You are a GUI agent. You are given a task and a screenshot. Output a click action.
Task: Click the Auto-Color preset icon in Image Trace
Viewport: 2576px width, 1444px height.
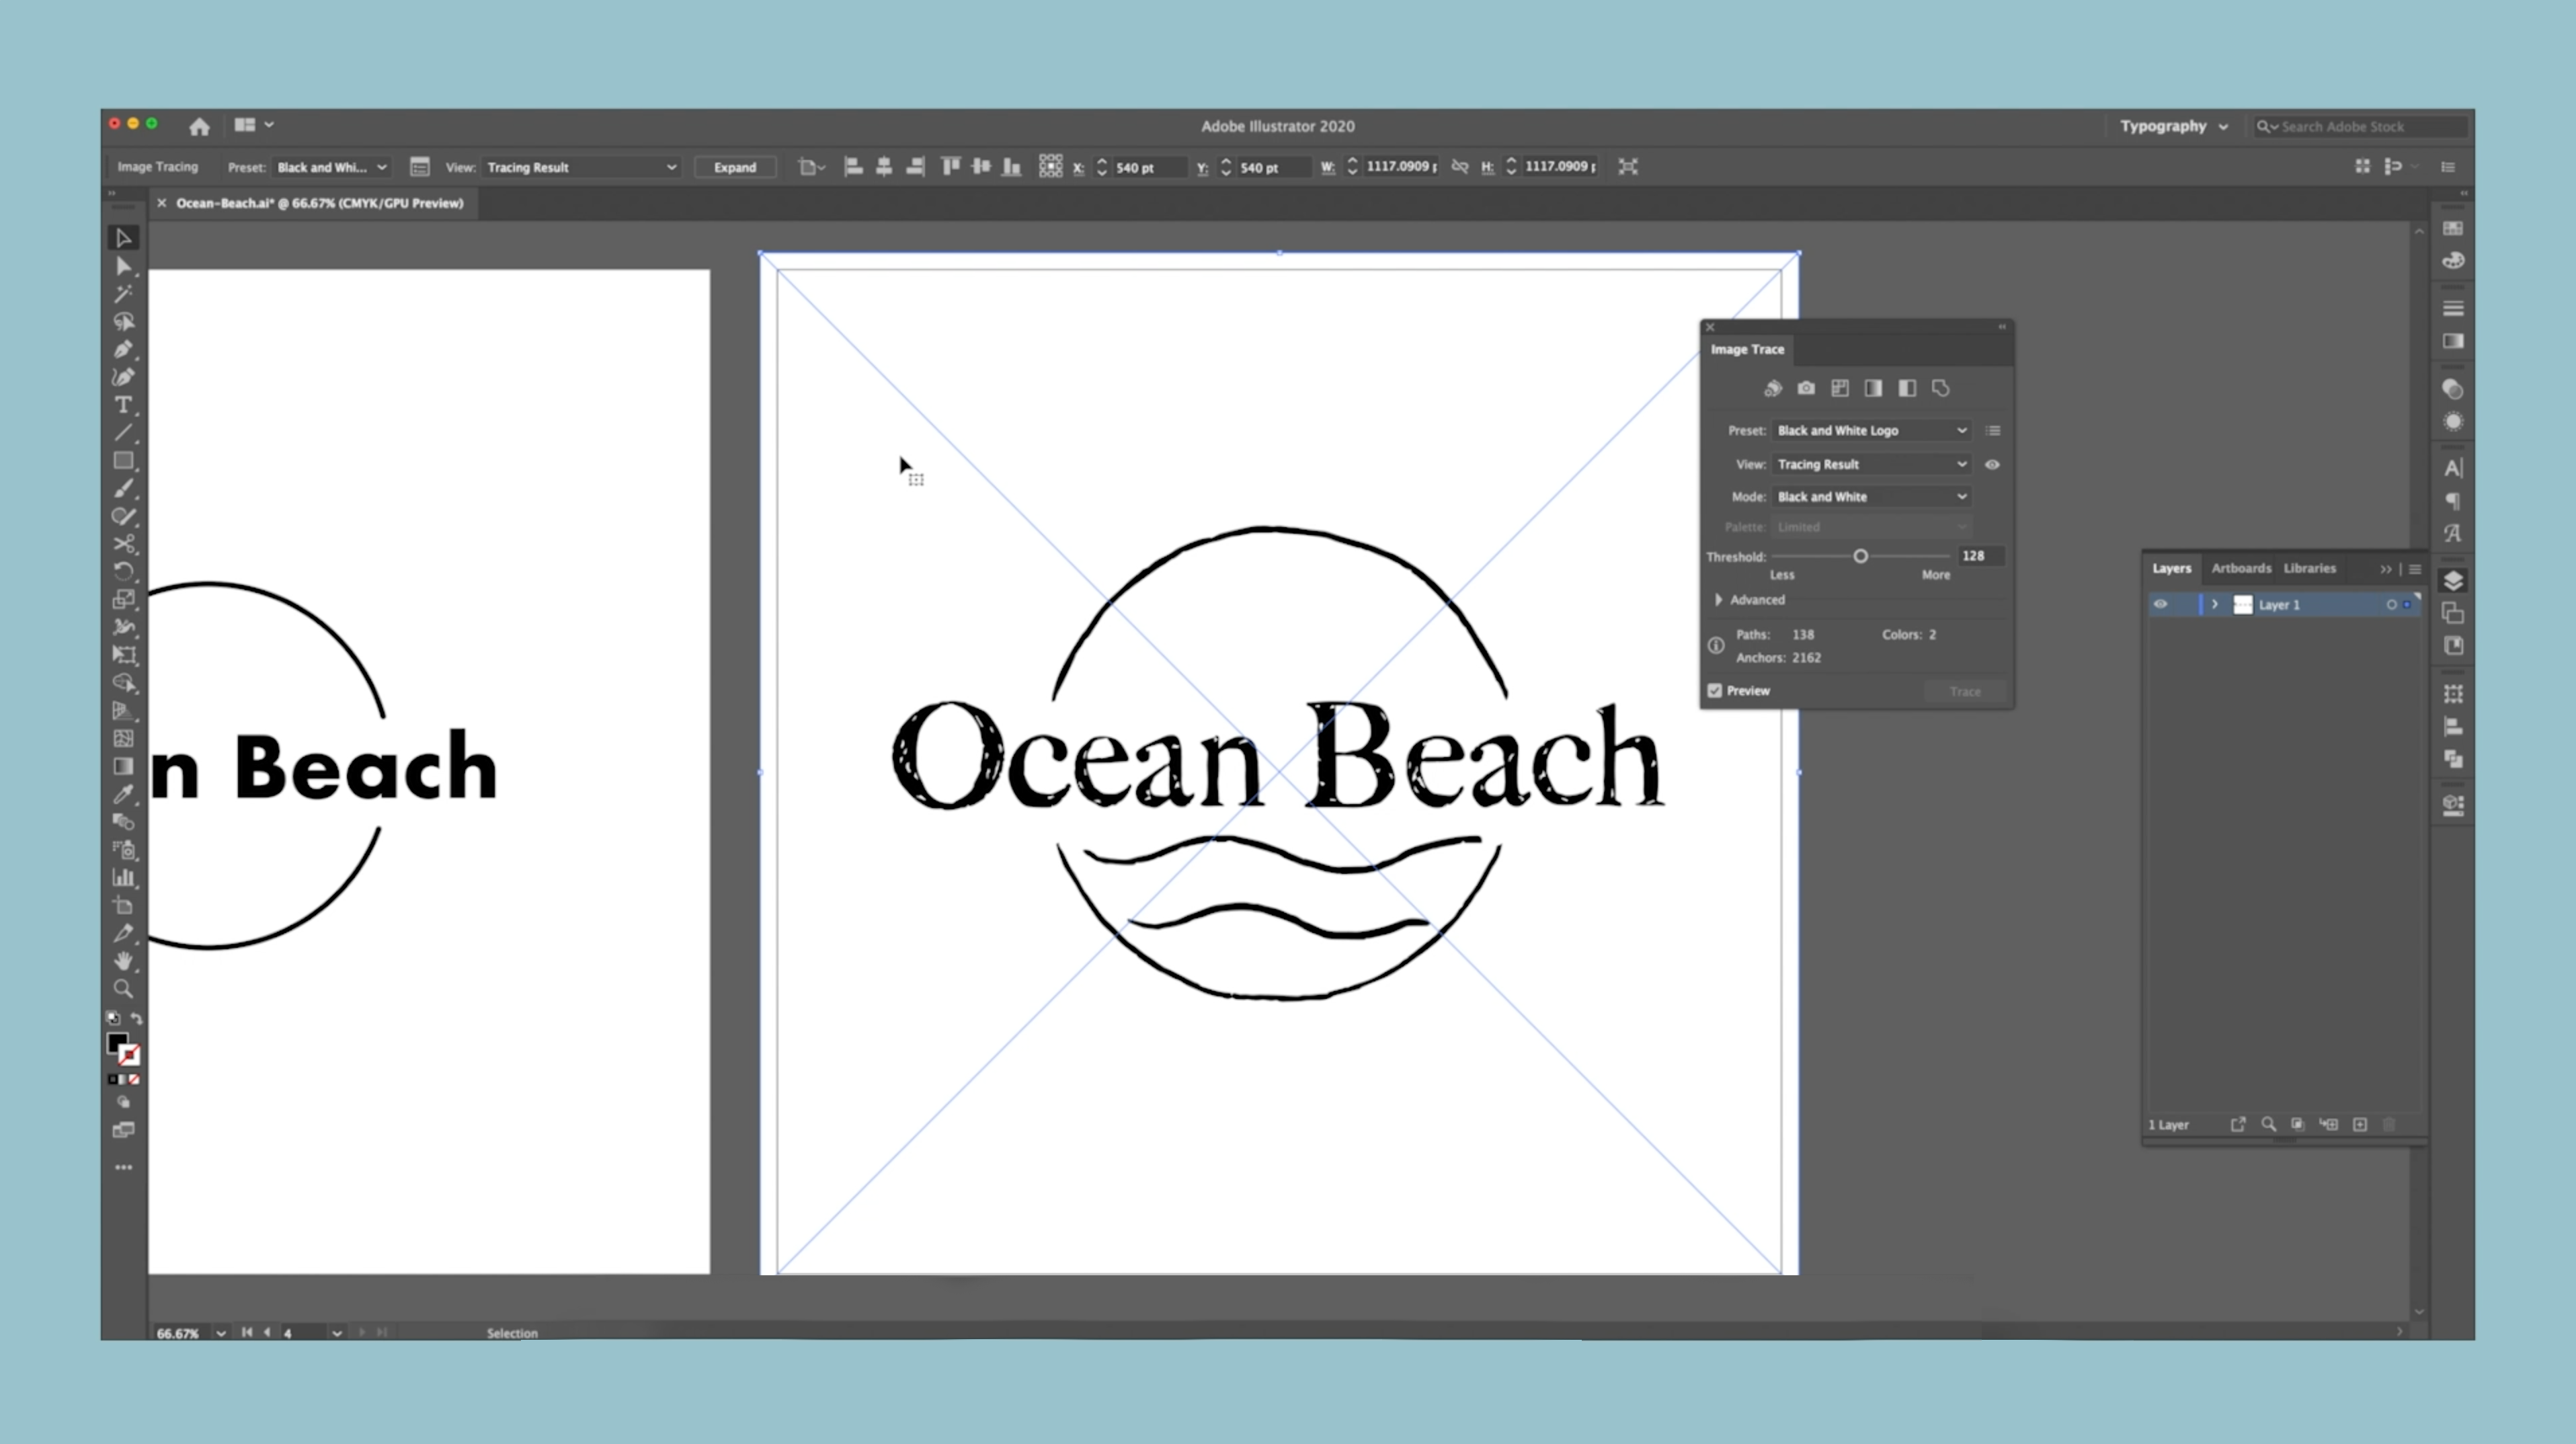(1773, 388)
